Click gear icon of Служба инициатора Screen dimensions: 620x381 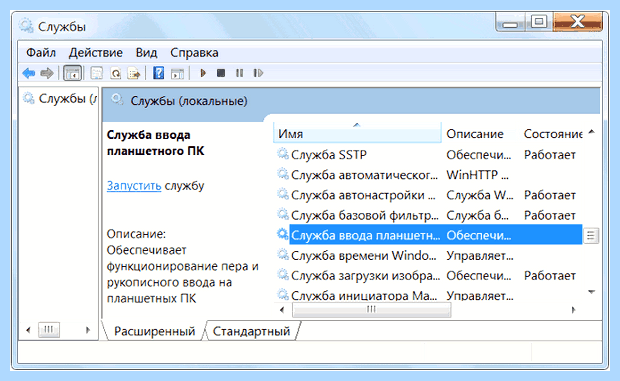282,294
